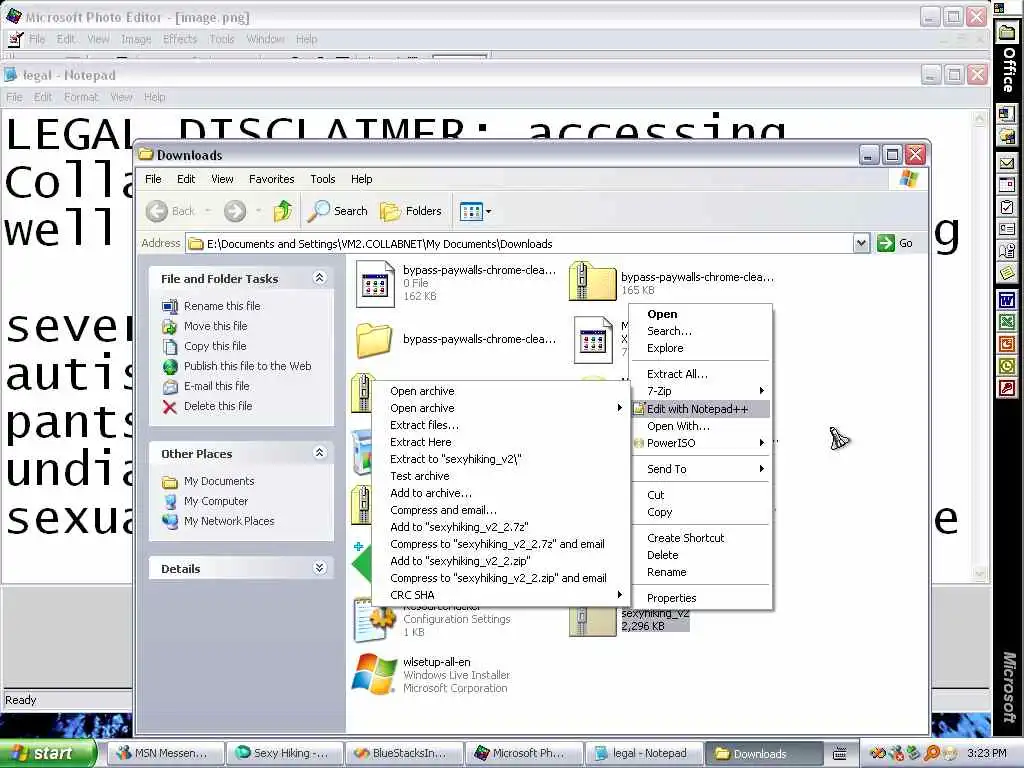Image resolution: width=1024 pixels, height=768 pixels.
Task: Open Search in Downloads toolbar
Action: point(338,211)
